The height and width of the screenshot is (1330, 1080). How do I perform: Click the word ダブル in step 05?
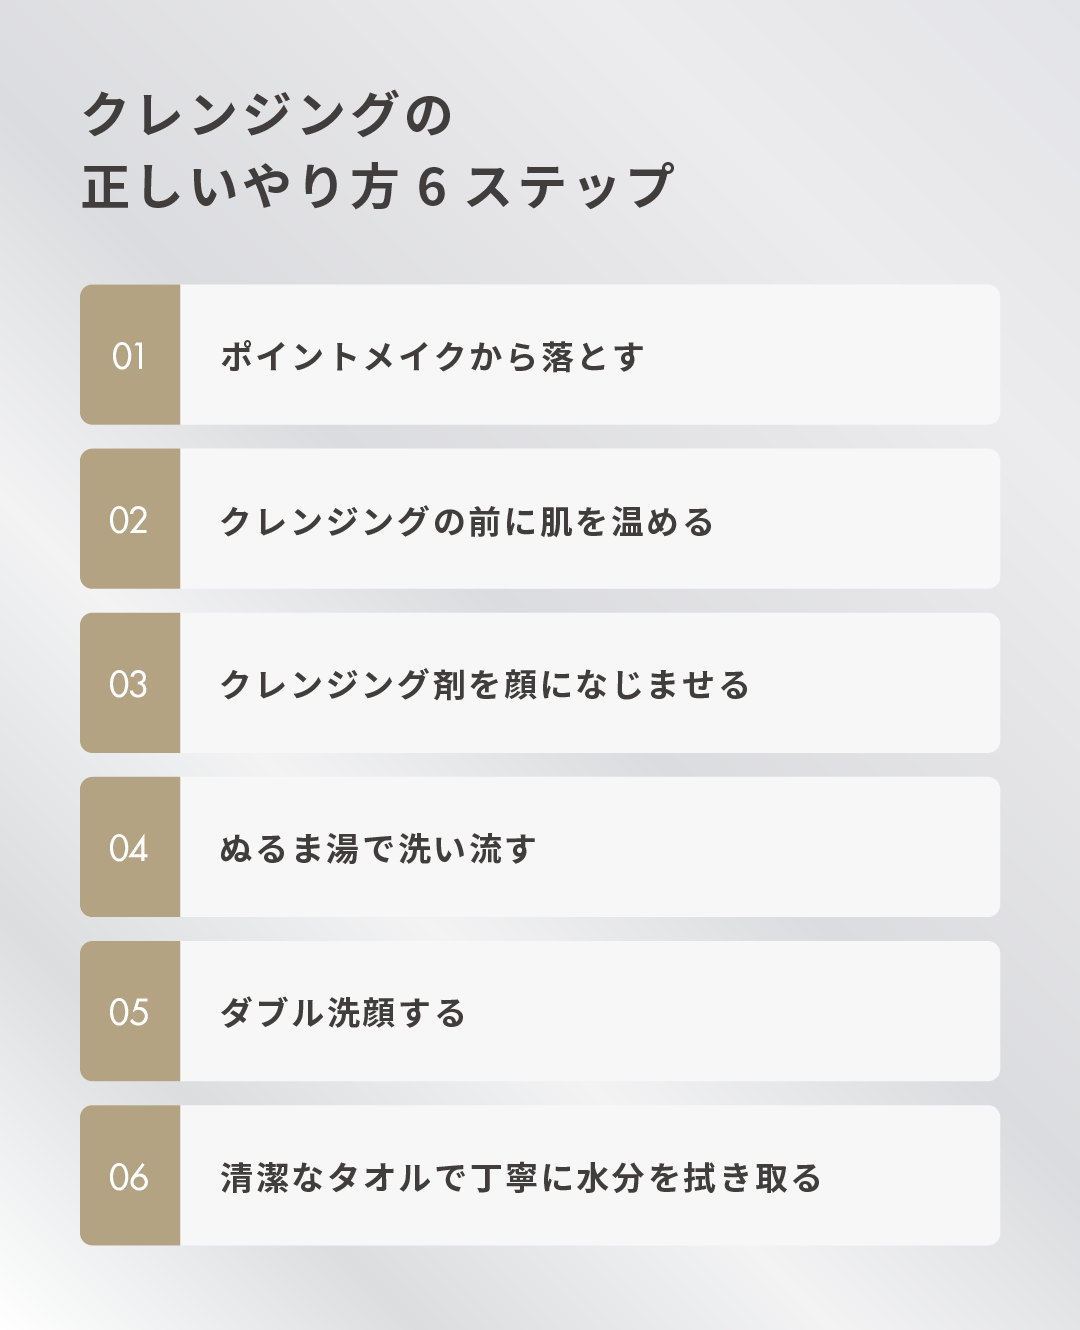pyautogui.click(x=271, y=1012)
